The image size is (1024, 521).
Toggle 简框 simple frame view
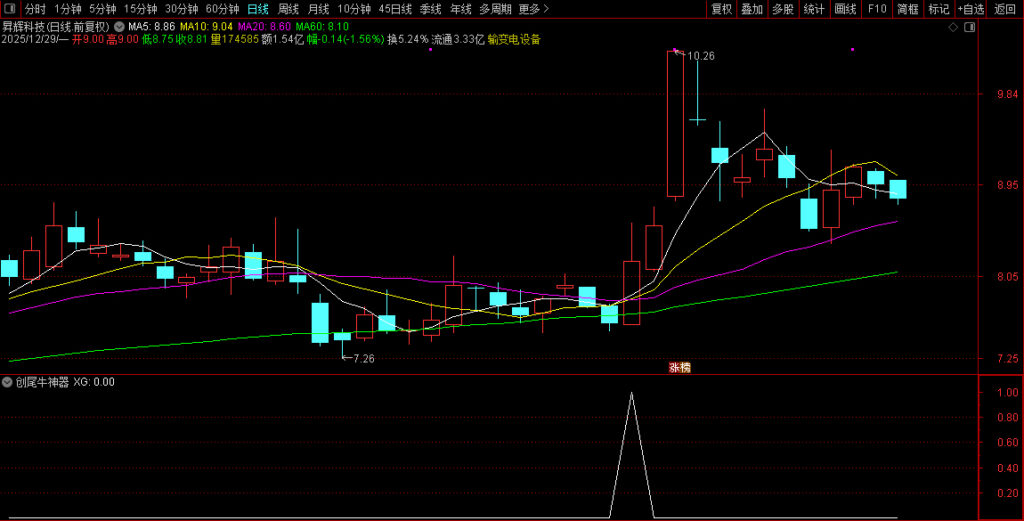(x=907, y=9)
